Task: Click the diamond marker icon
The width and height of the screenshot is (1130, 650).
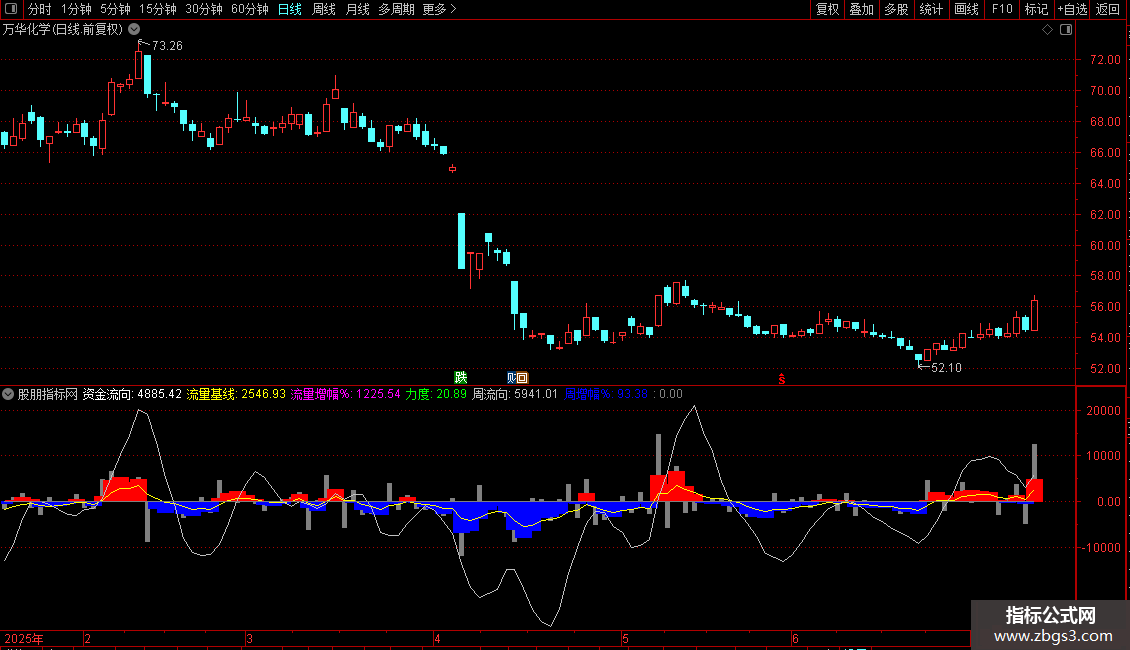Action: (1048, 30)
